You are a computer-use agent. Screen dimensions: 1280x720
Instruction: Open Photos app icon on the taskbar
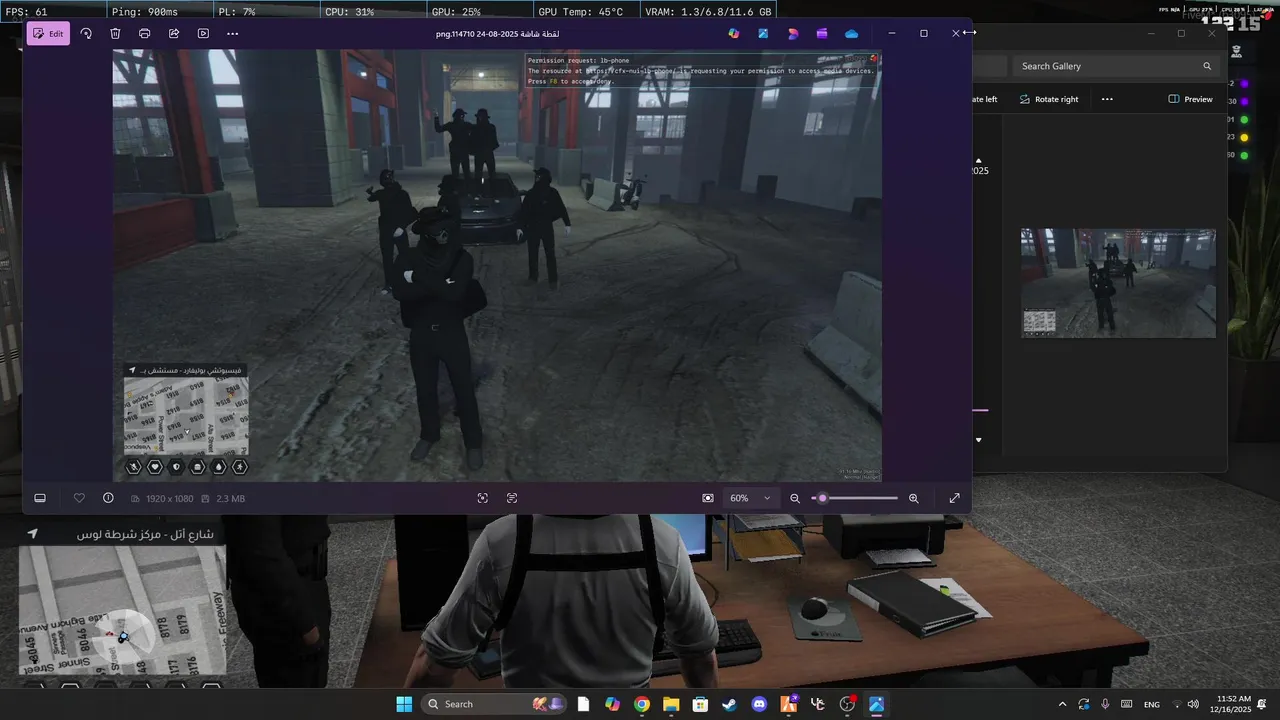click(x=876, y=704)
